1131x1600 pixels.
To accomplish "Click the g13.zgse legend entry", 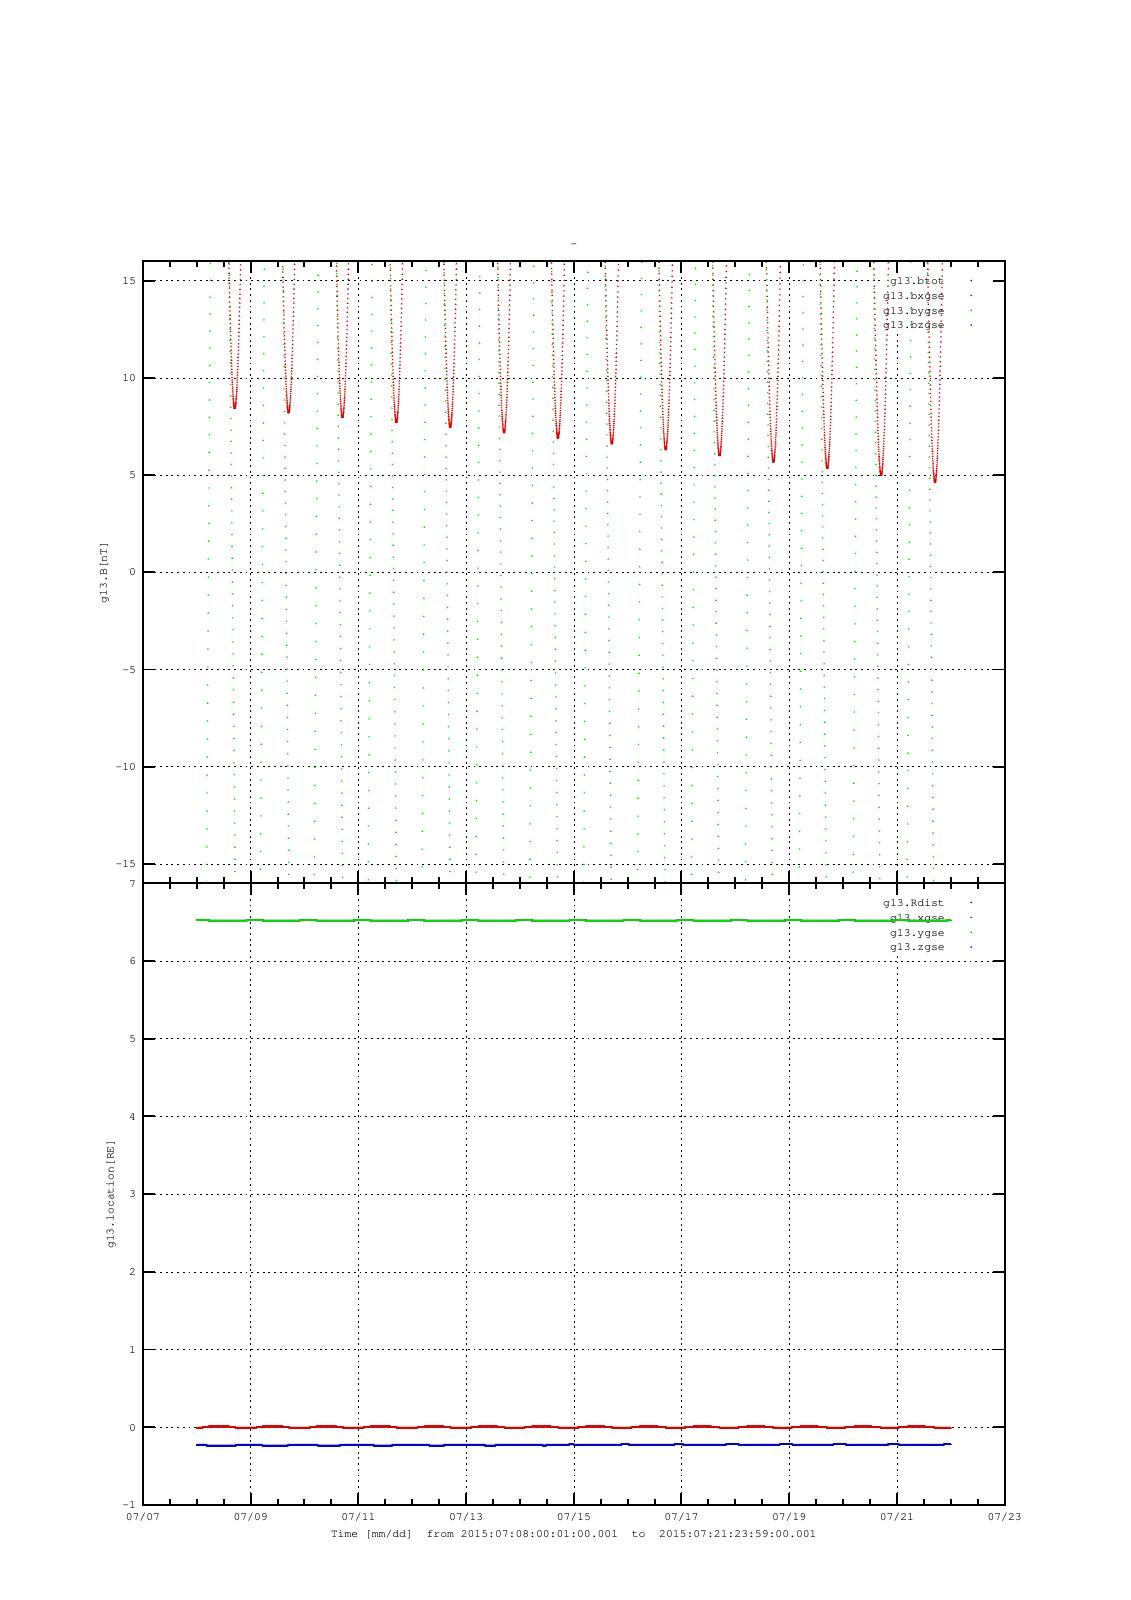I will point(917,947).
